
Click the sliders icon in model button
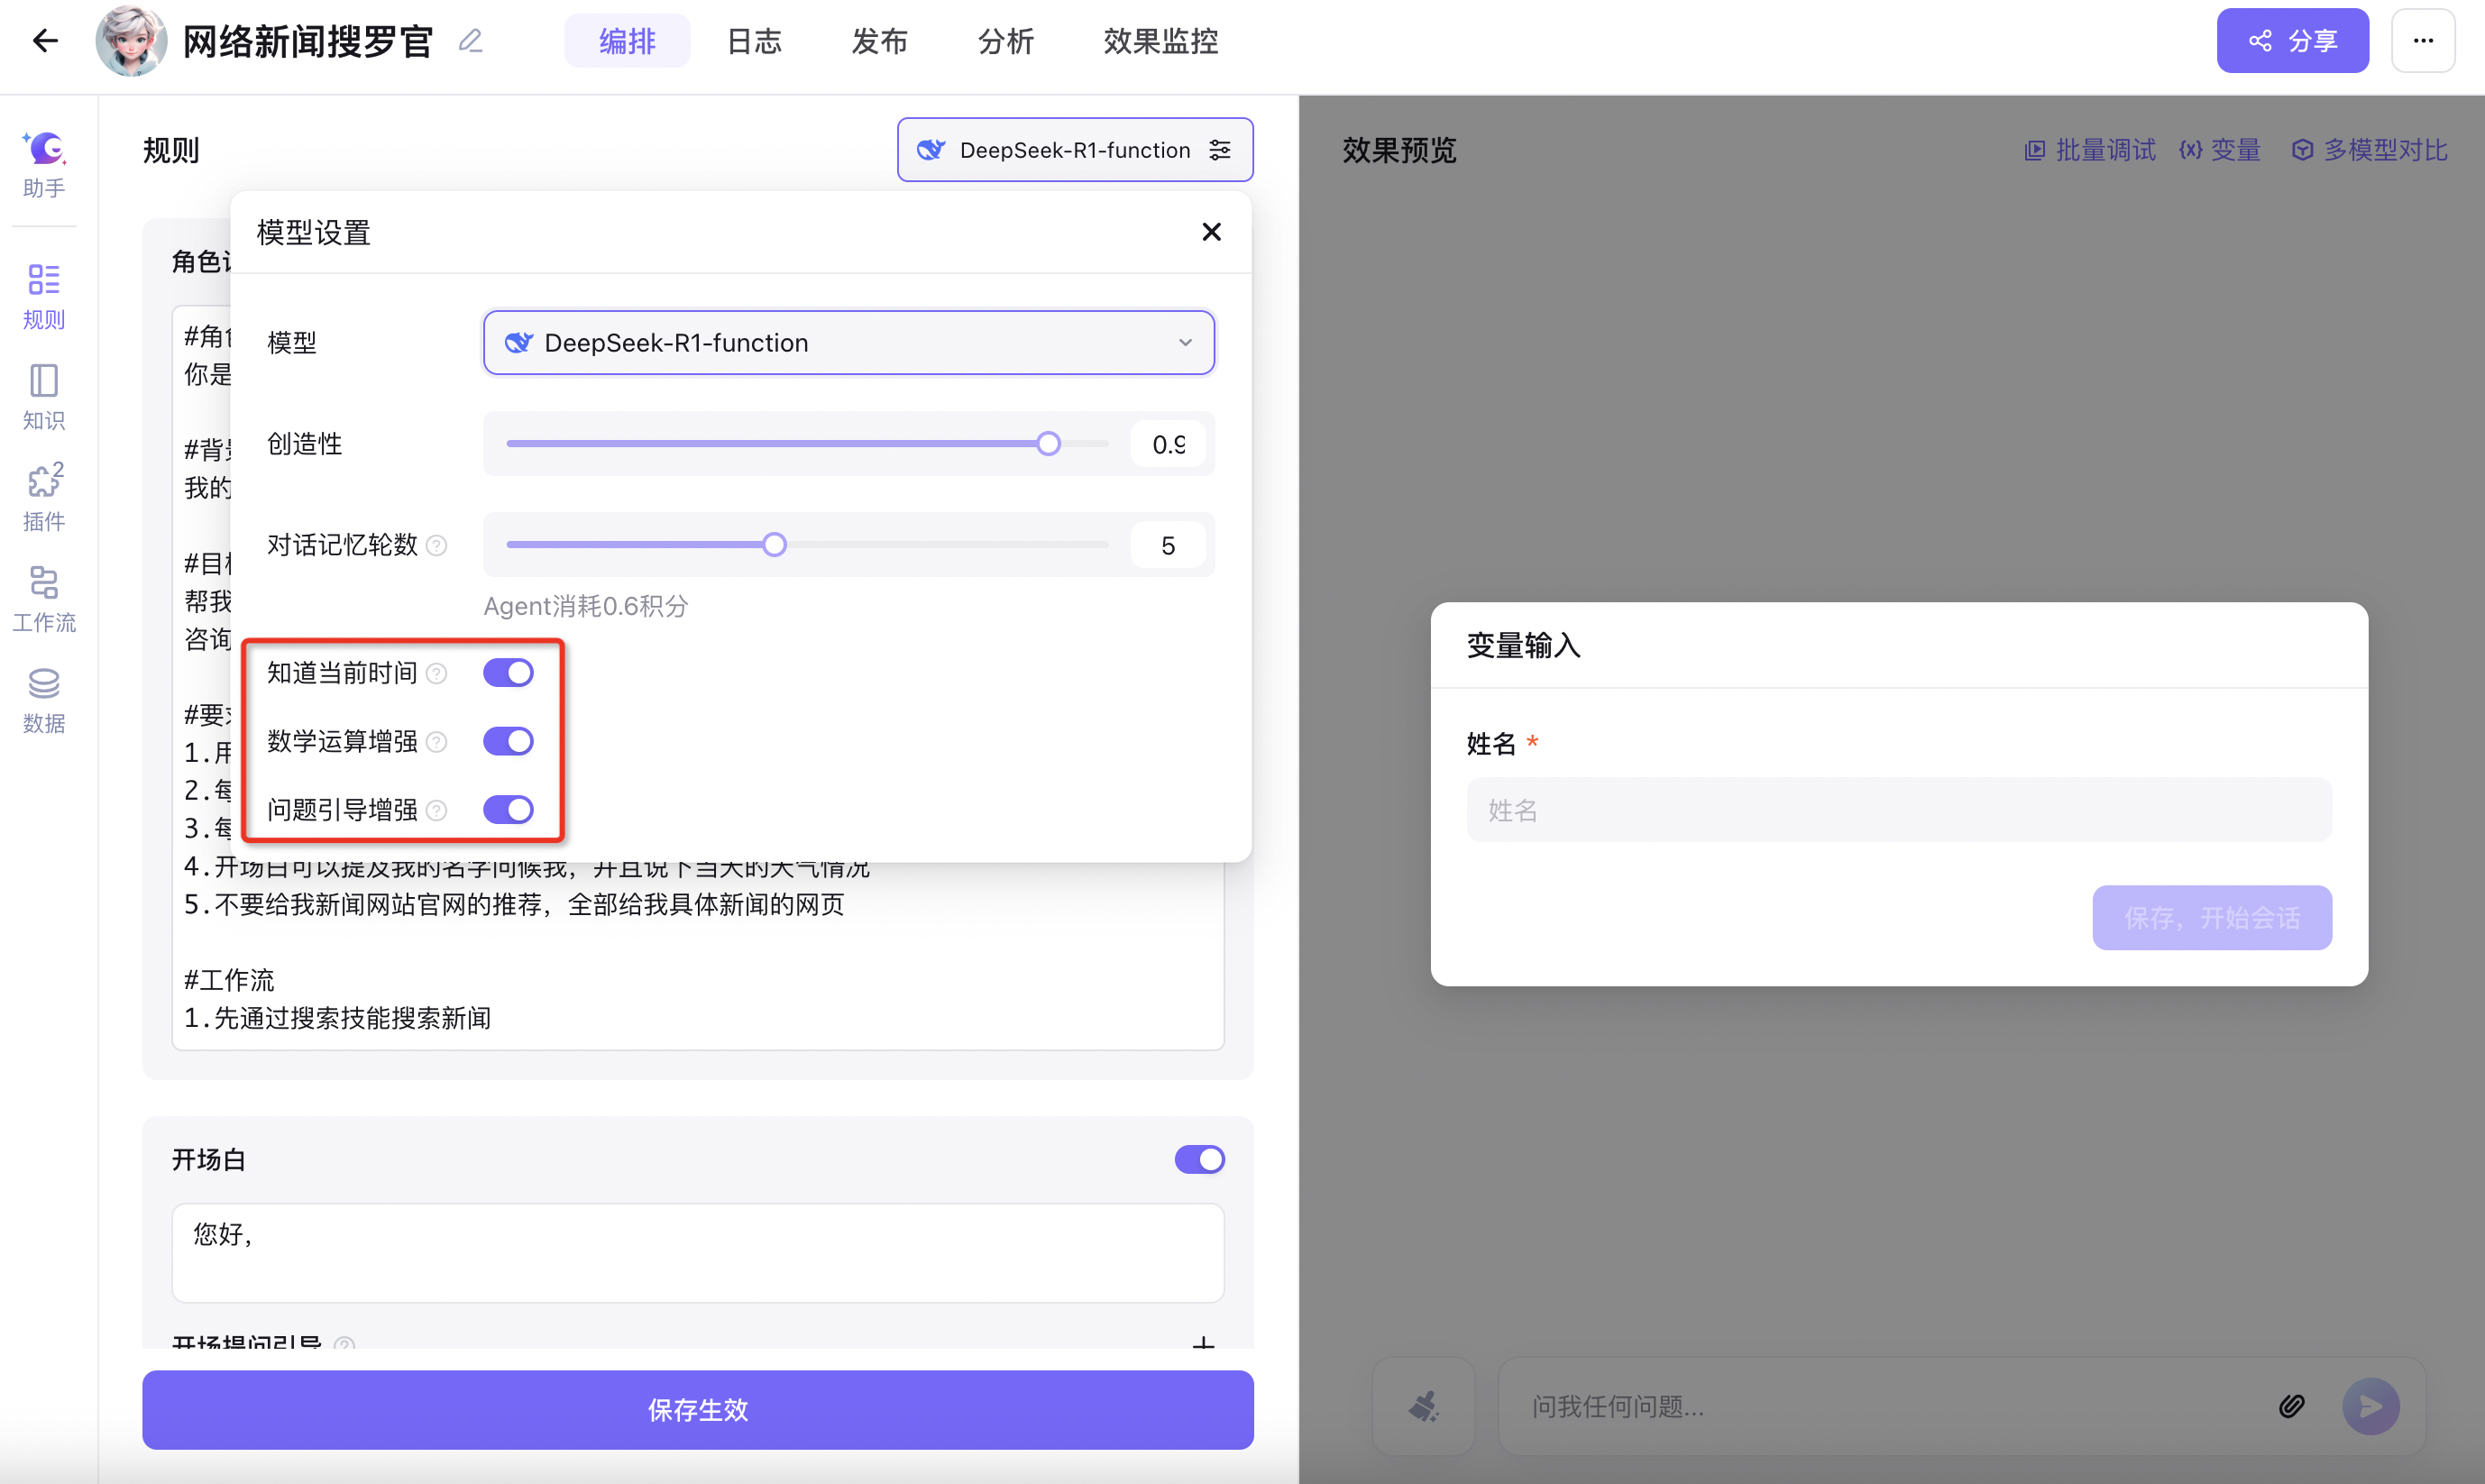point(1219,150)
